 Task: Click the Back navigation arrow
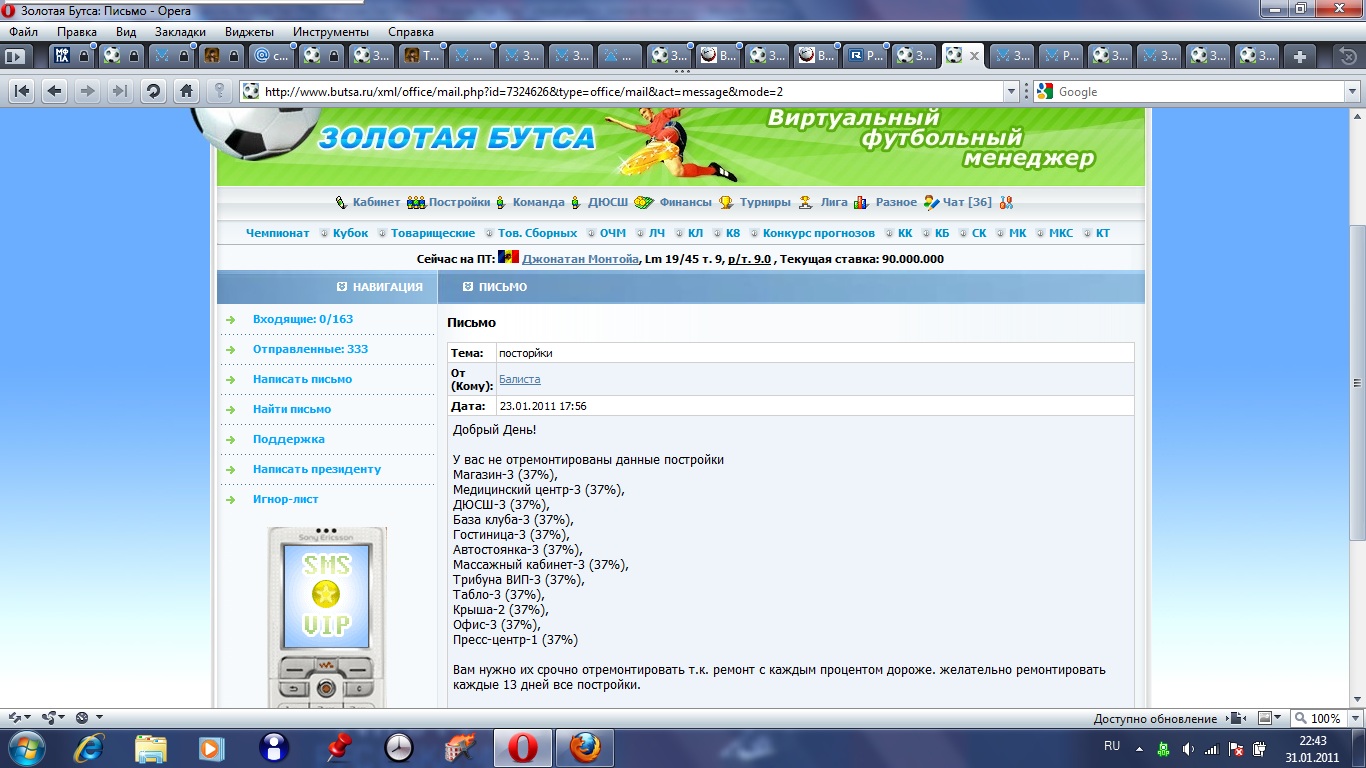55,91
